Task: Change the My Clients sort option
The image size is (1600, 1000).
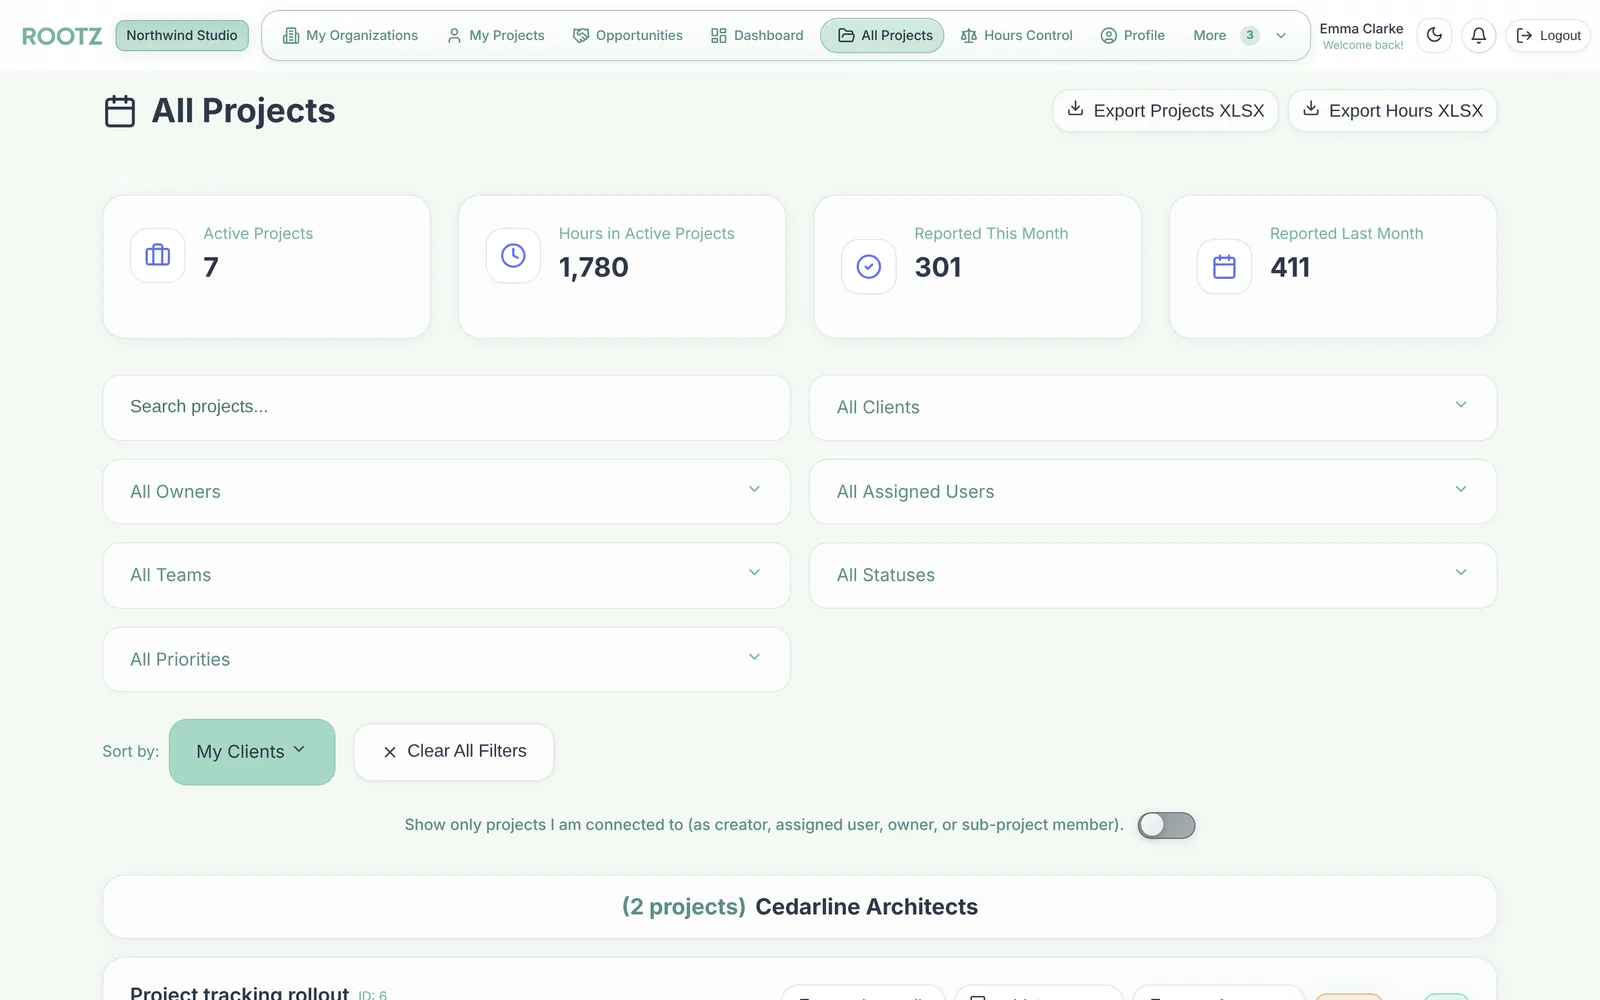Action: [252, 752]
